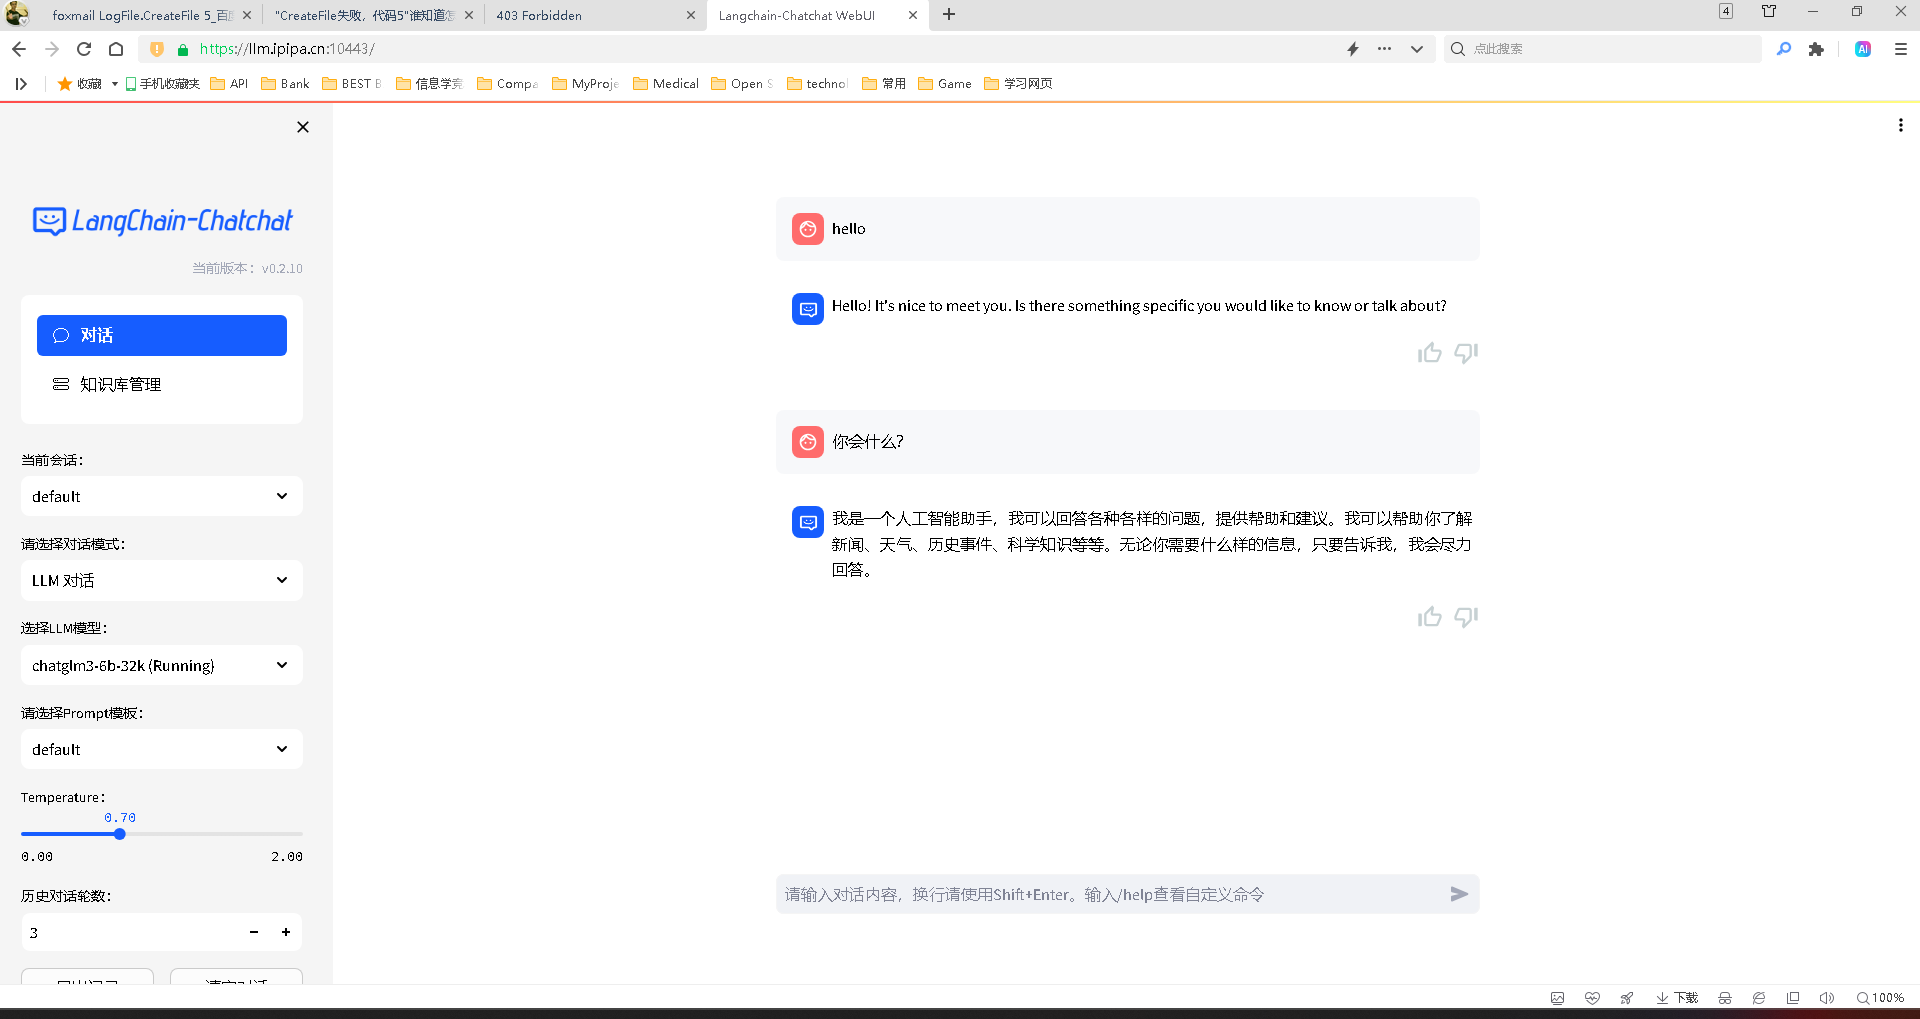Increase 历史对话轮数 with the plus button

pos(286,932)
